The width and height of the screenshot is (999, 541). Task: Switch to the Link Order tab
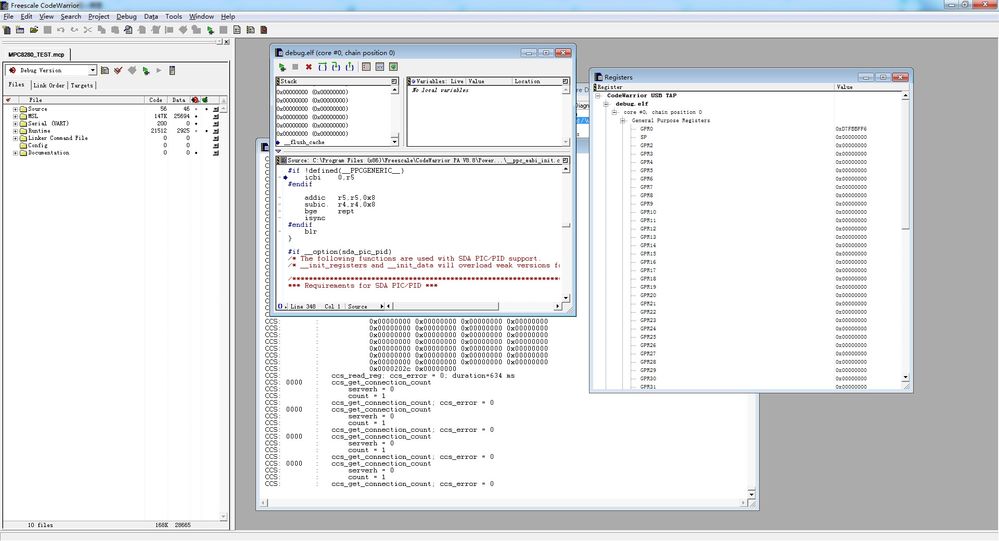[x=48, y=85]
